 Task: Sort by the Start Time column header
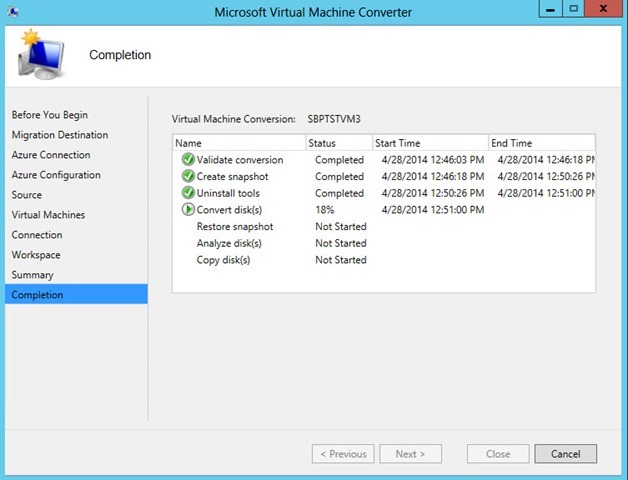[431, 143]
